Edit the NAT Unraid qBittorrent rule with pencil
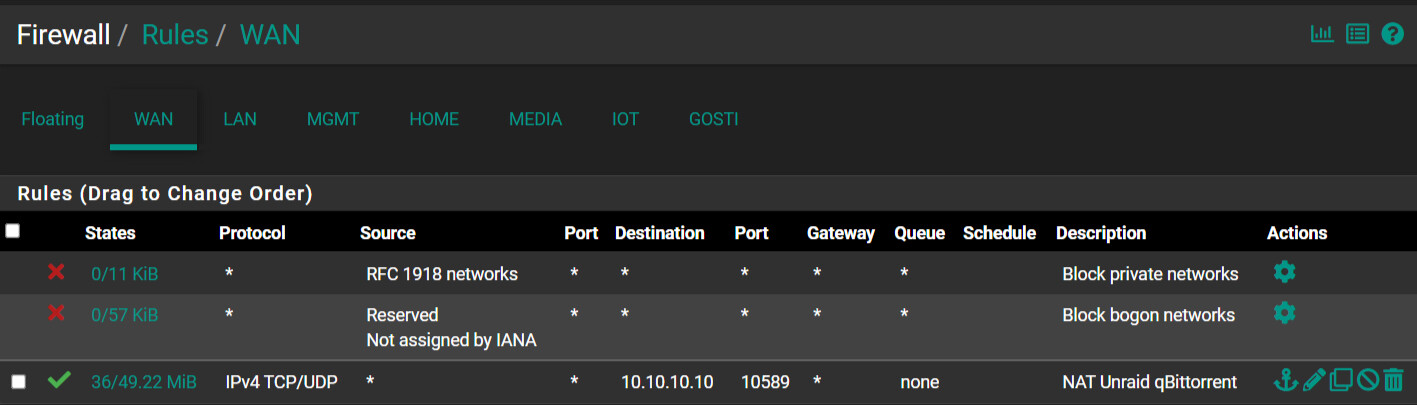Screen dimensions: 1417x405 point(1314,380)
